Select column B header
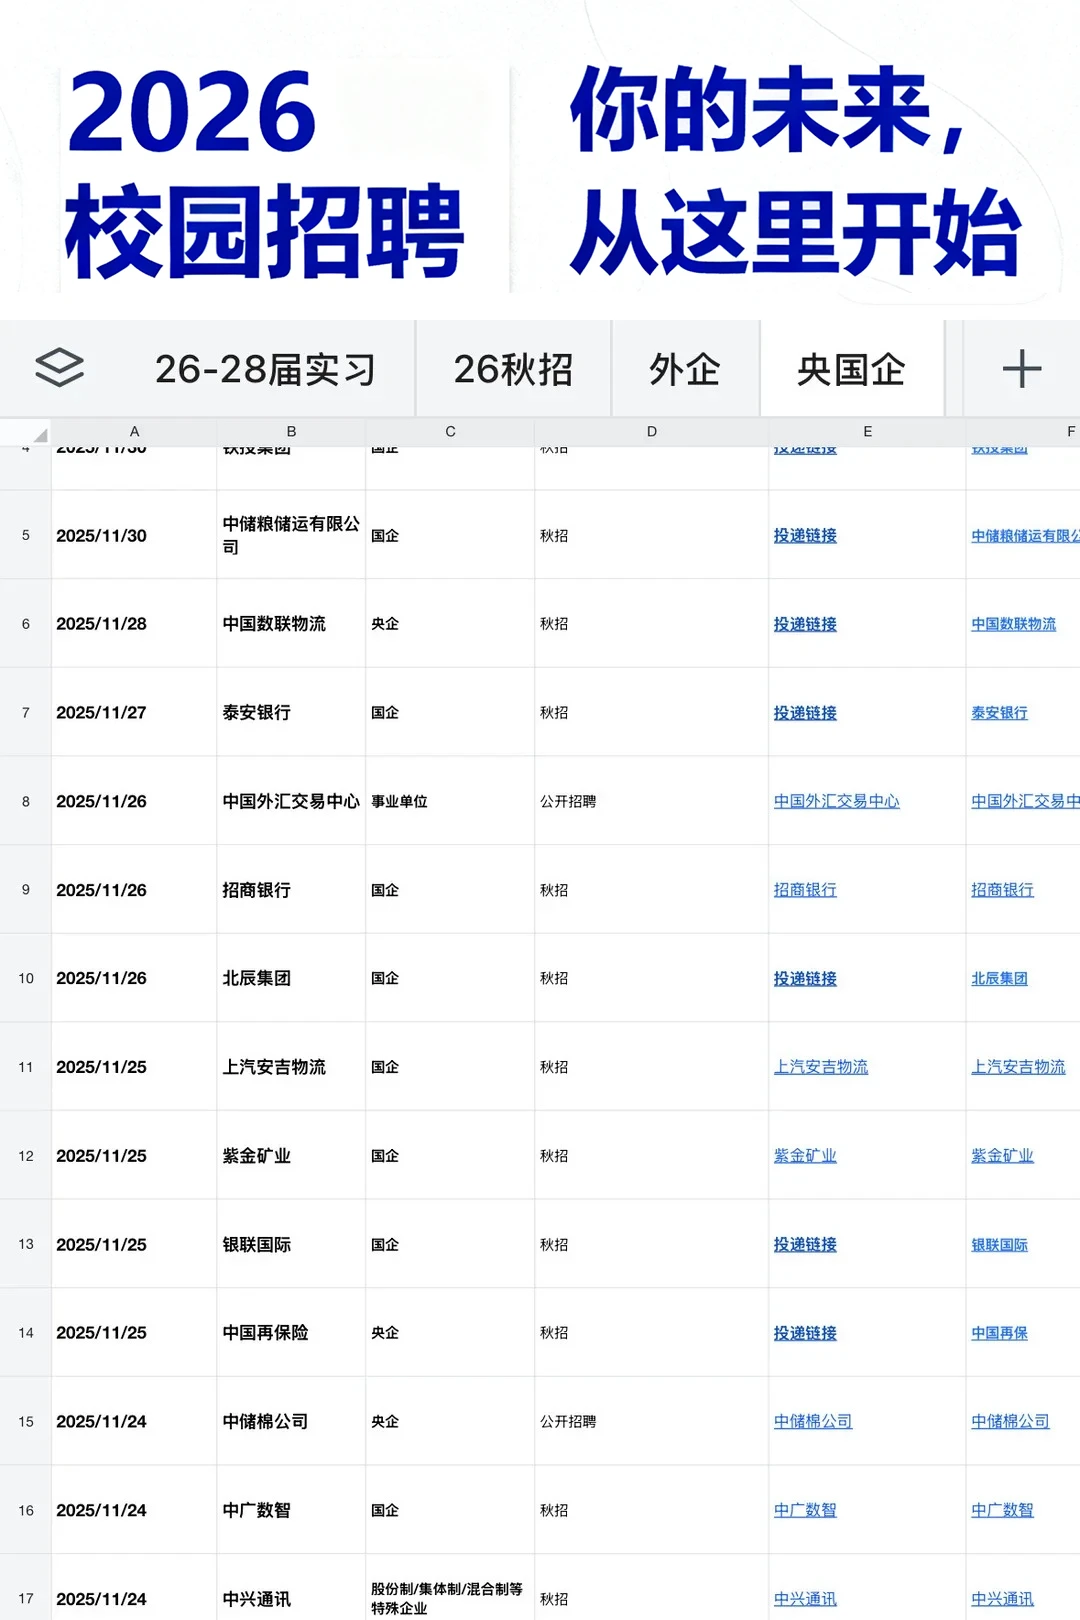This screenshot has width=1080, height=1620. (291, 432)
